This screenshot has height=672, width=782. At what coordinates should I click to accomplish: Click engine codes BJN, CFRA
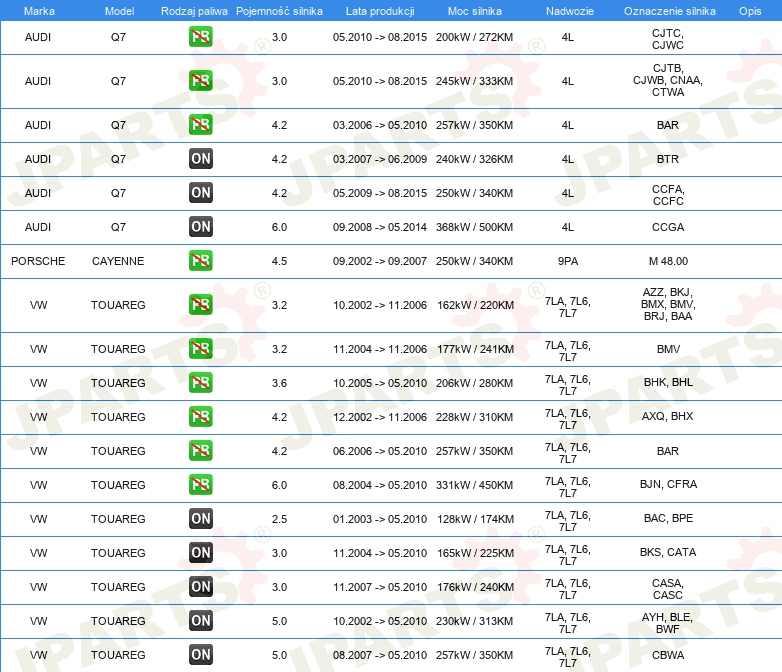point(668,484)
